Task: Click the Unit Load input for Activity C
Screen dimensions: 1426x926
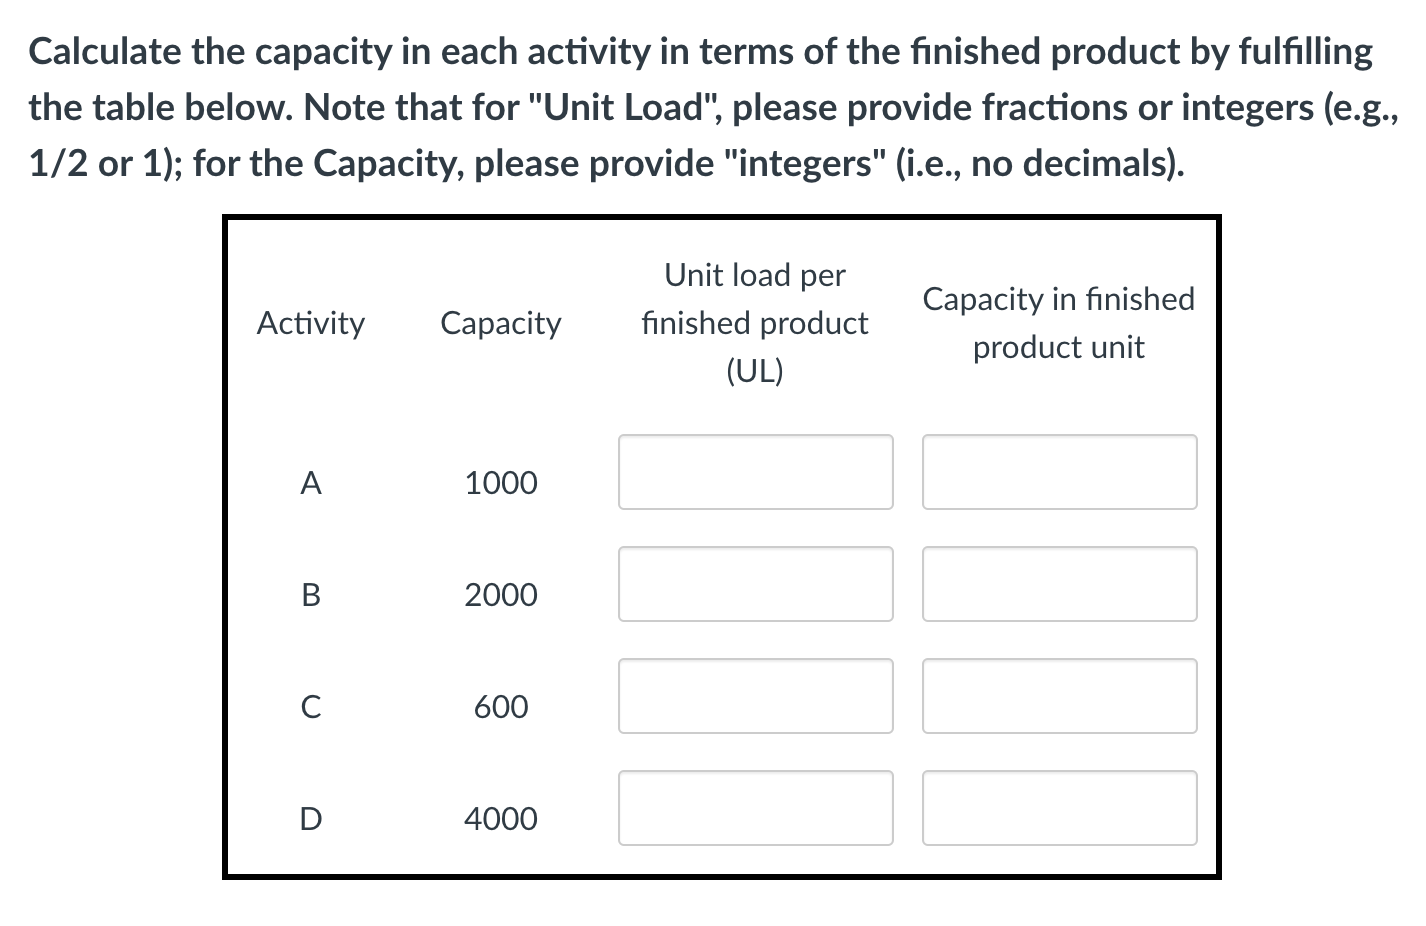Action: click(755, 696)
